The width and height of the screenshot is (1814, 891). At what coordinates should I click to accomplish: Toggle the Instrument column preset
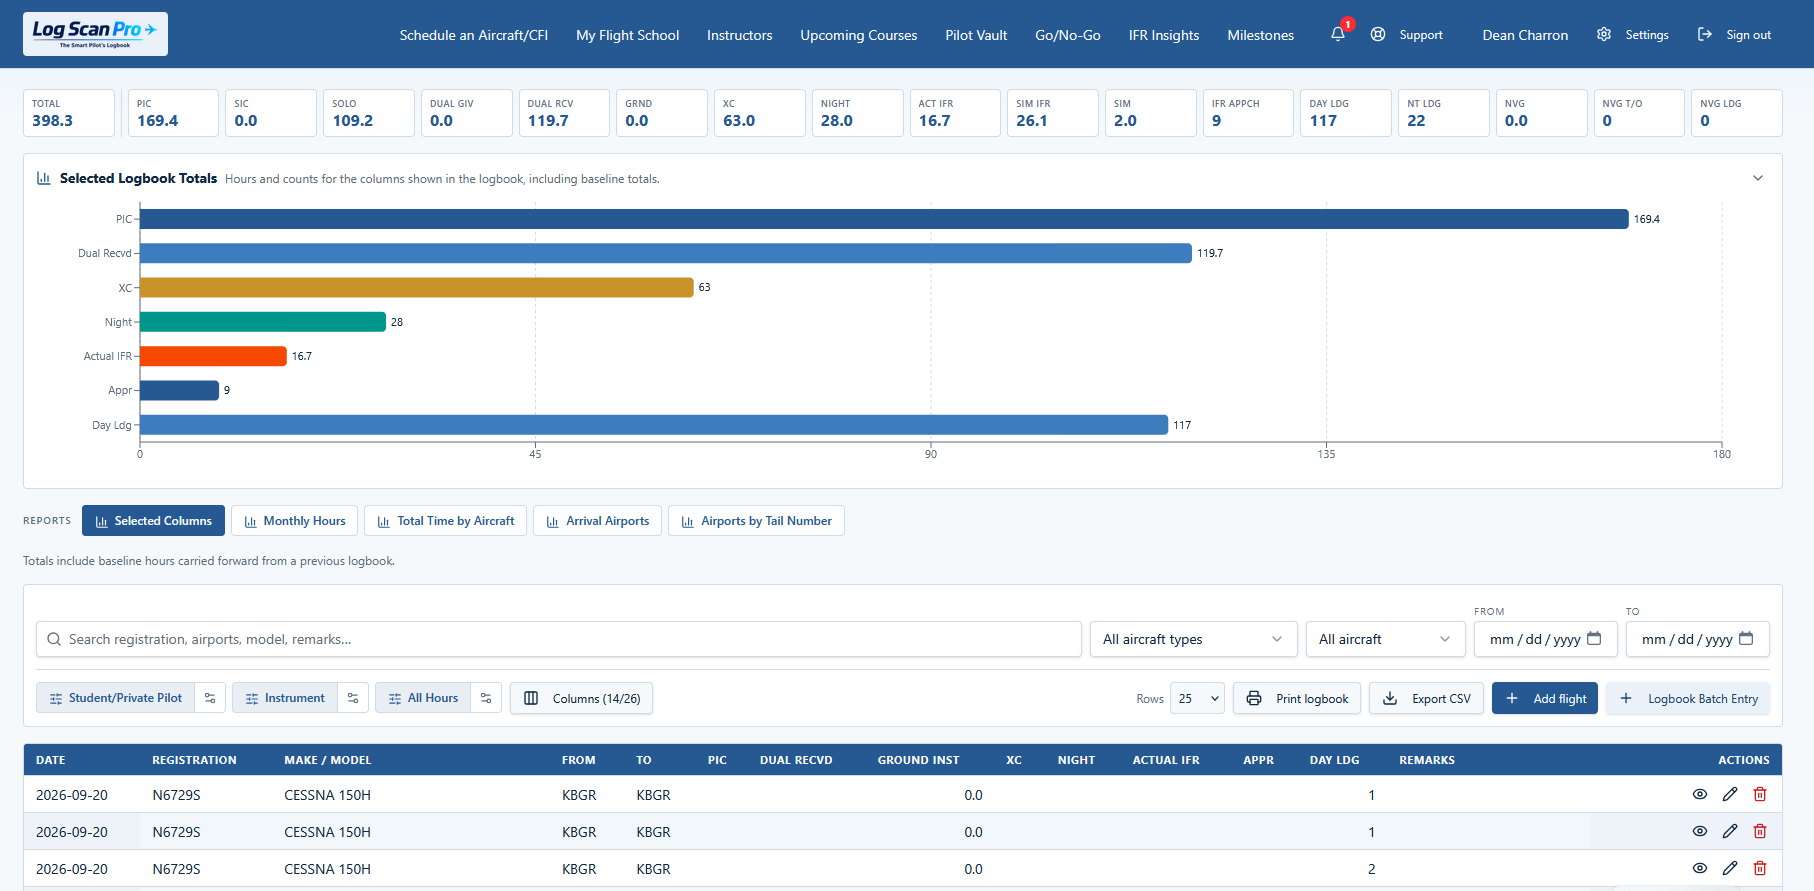click(x=285, y=698)
